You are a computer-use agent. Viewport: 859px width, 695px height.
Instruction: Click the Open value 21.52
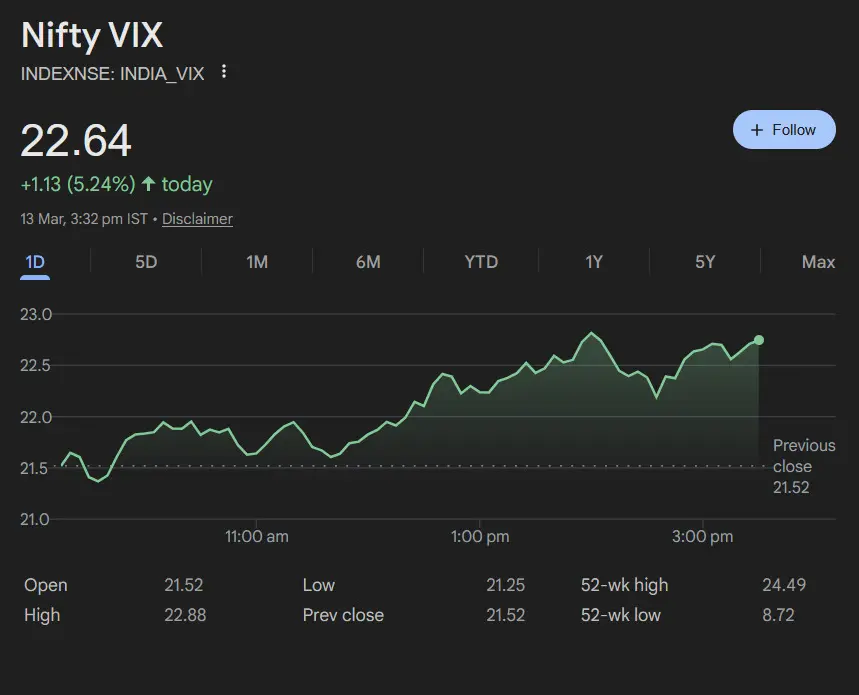point(185,585)
